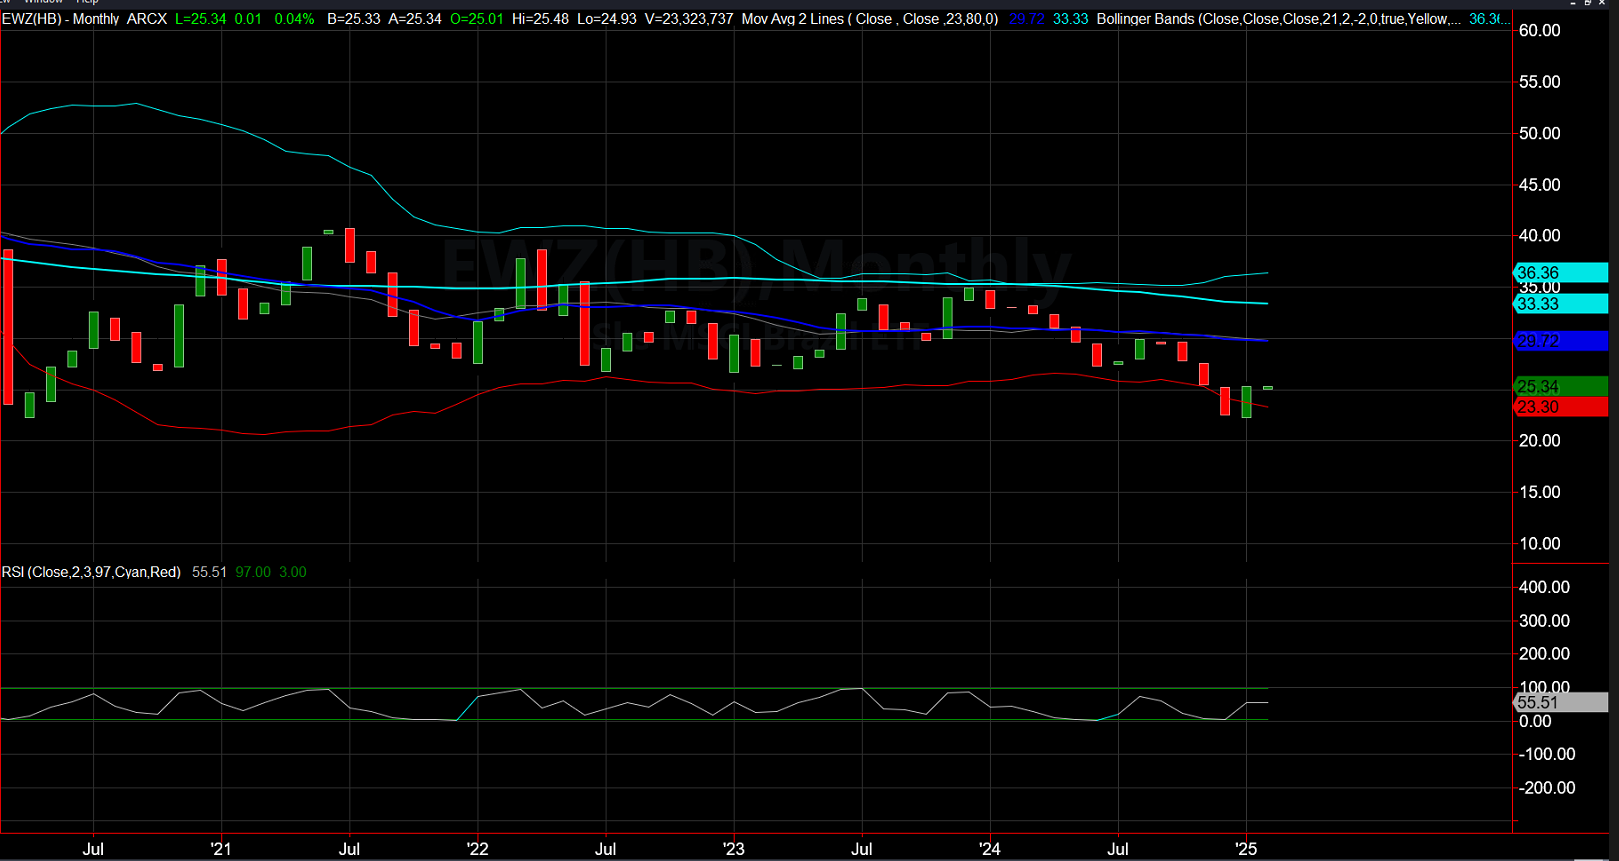This screenshot has height=861, width=1619.
Task: Click the '22 year marker on time axis
Action: 478,849
